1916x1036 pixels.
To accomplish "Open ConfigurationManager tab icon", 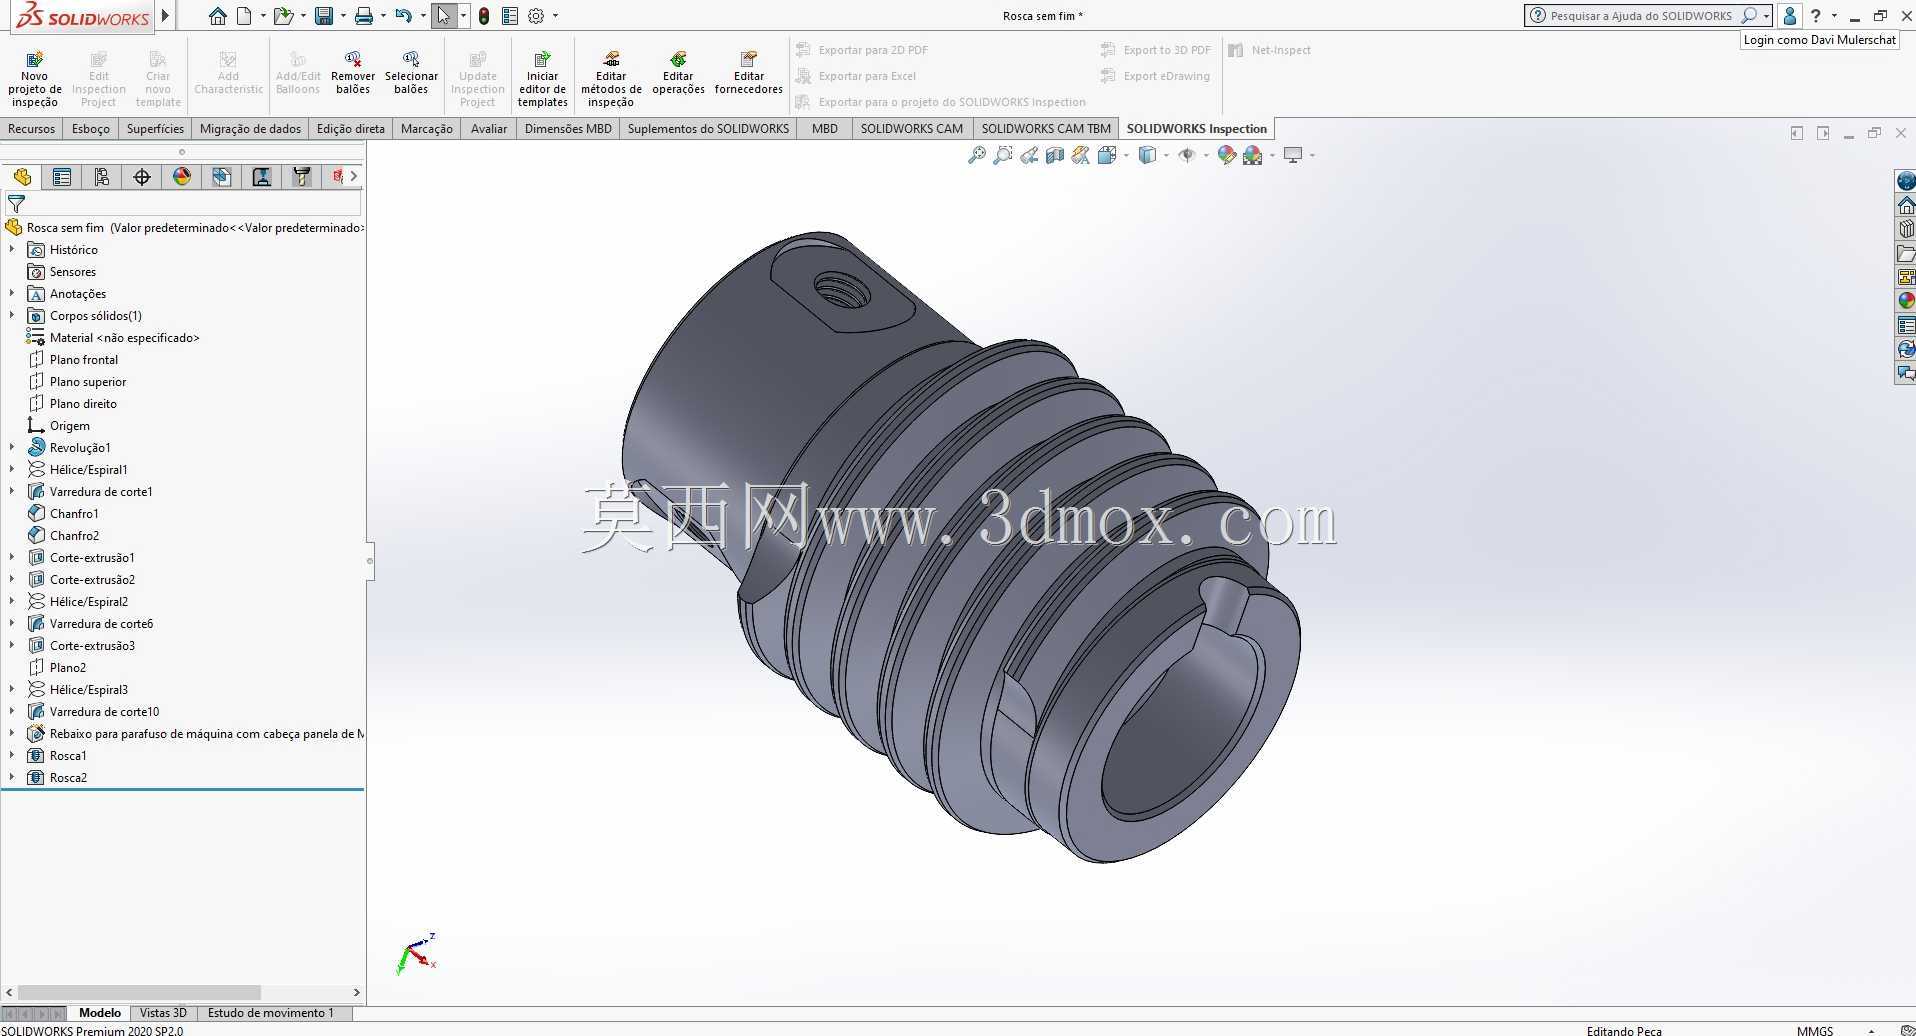I will [102, 177].
